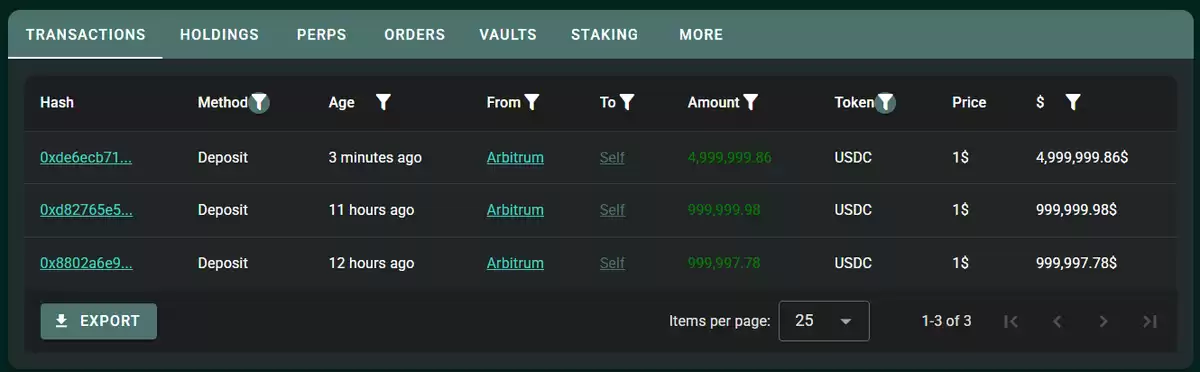
Task: Open Arbitrum link in 11 hours ago row
Action: click(x=515, y=210)
